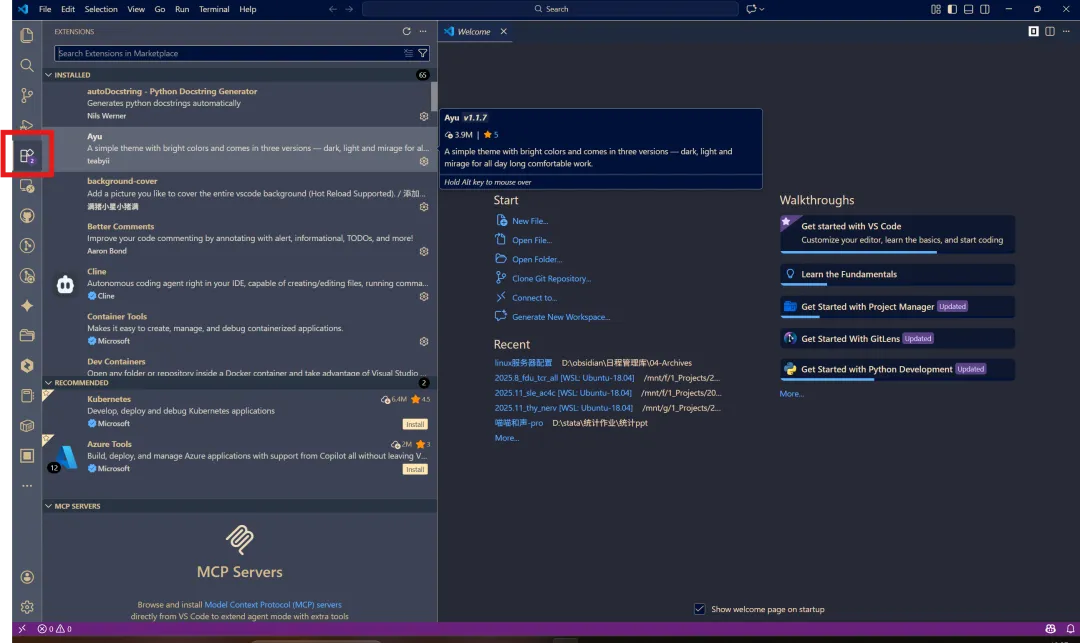Click the Open Folder... link

point(537,260)
